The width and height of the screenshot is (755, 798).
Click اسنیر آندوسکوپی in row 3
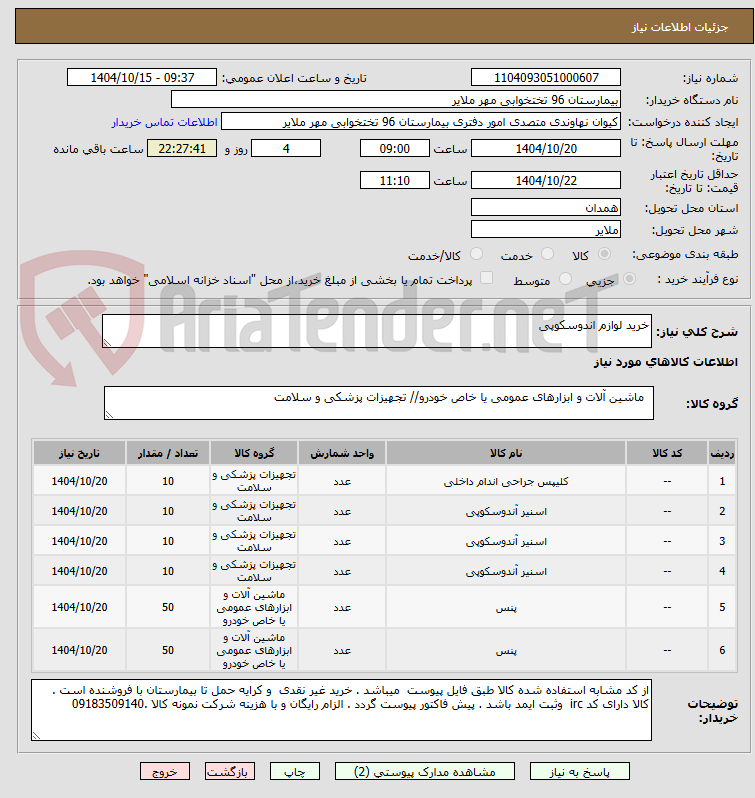[x=506, y=542]
